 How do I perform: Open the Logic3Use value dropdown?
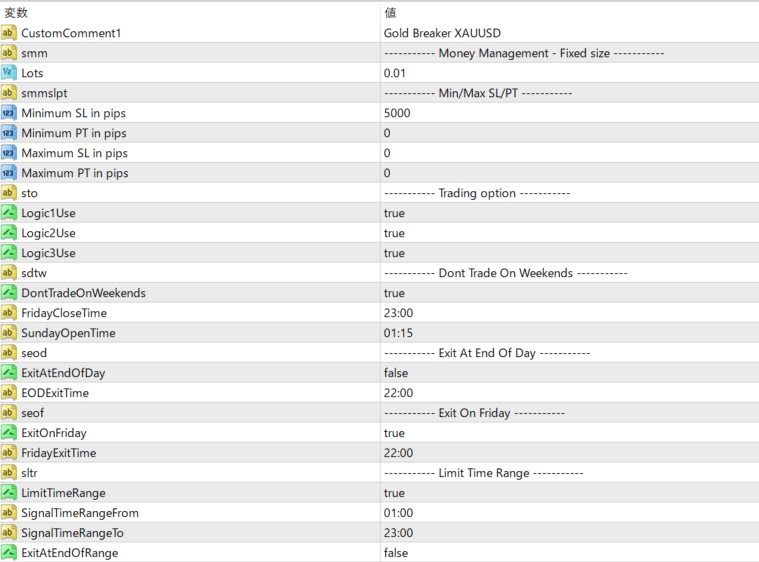pos(394,253)
